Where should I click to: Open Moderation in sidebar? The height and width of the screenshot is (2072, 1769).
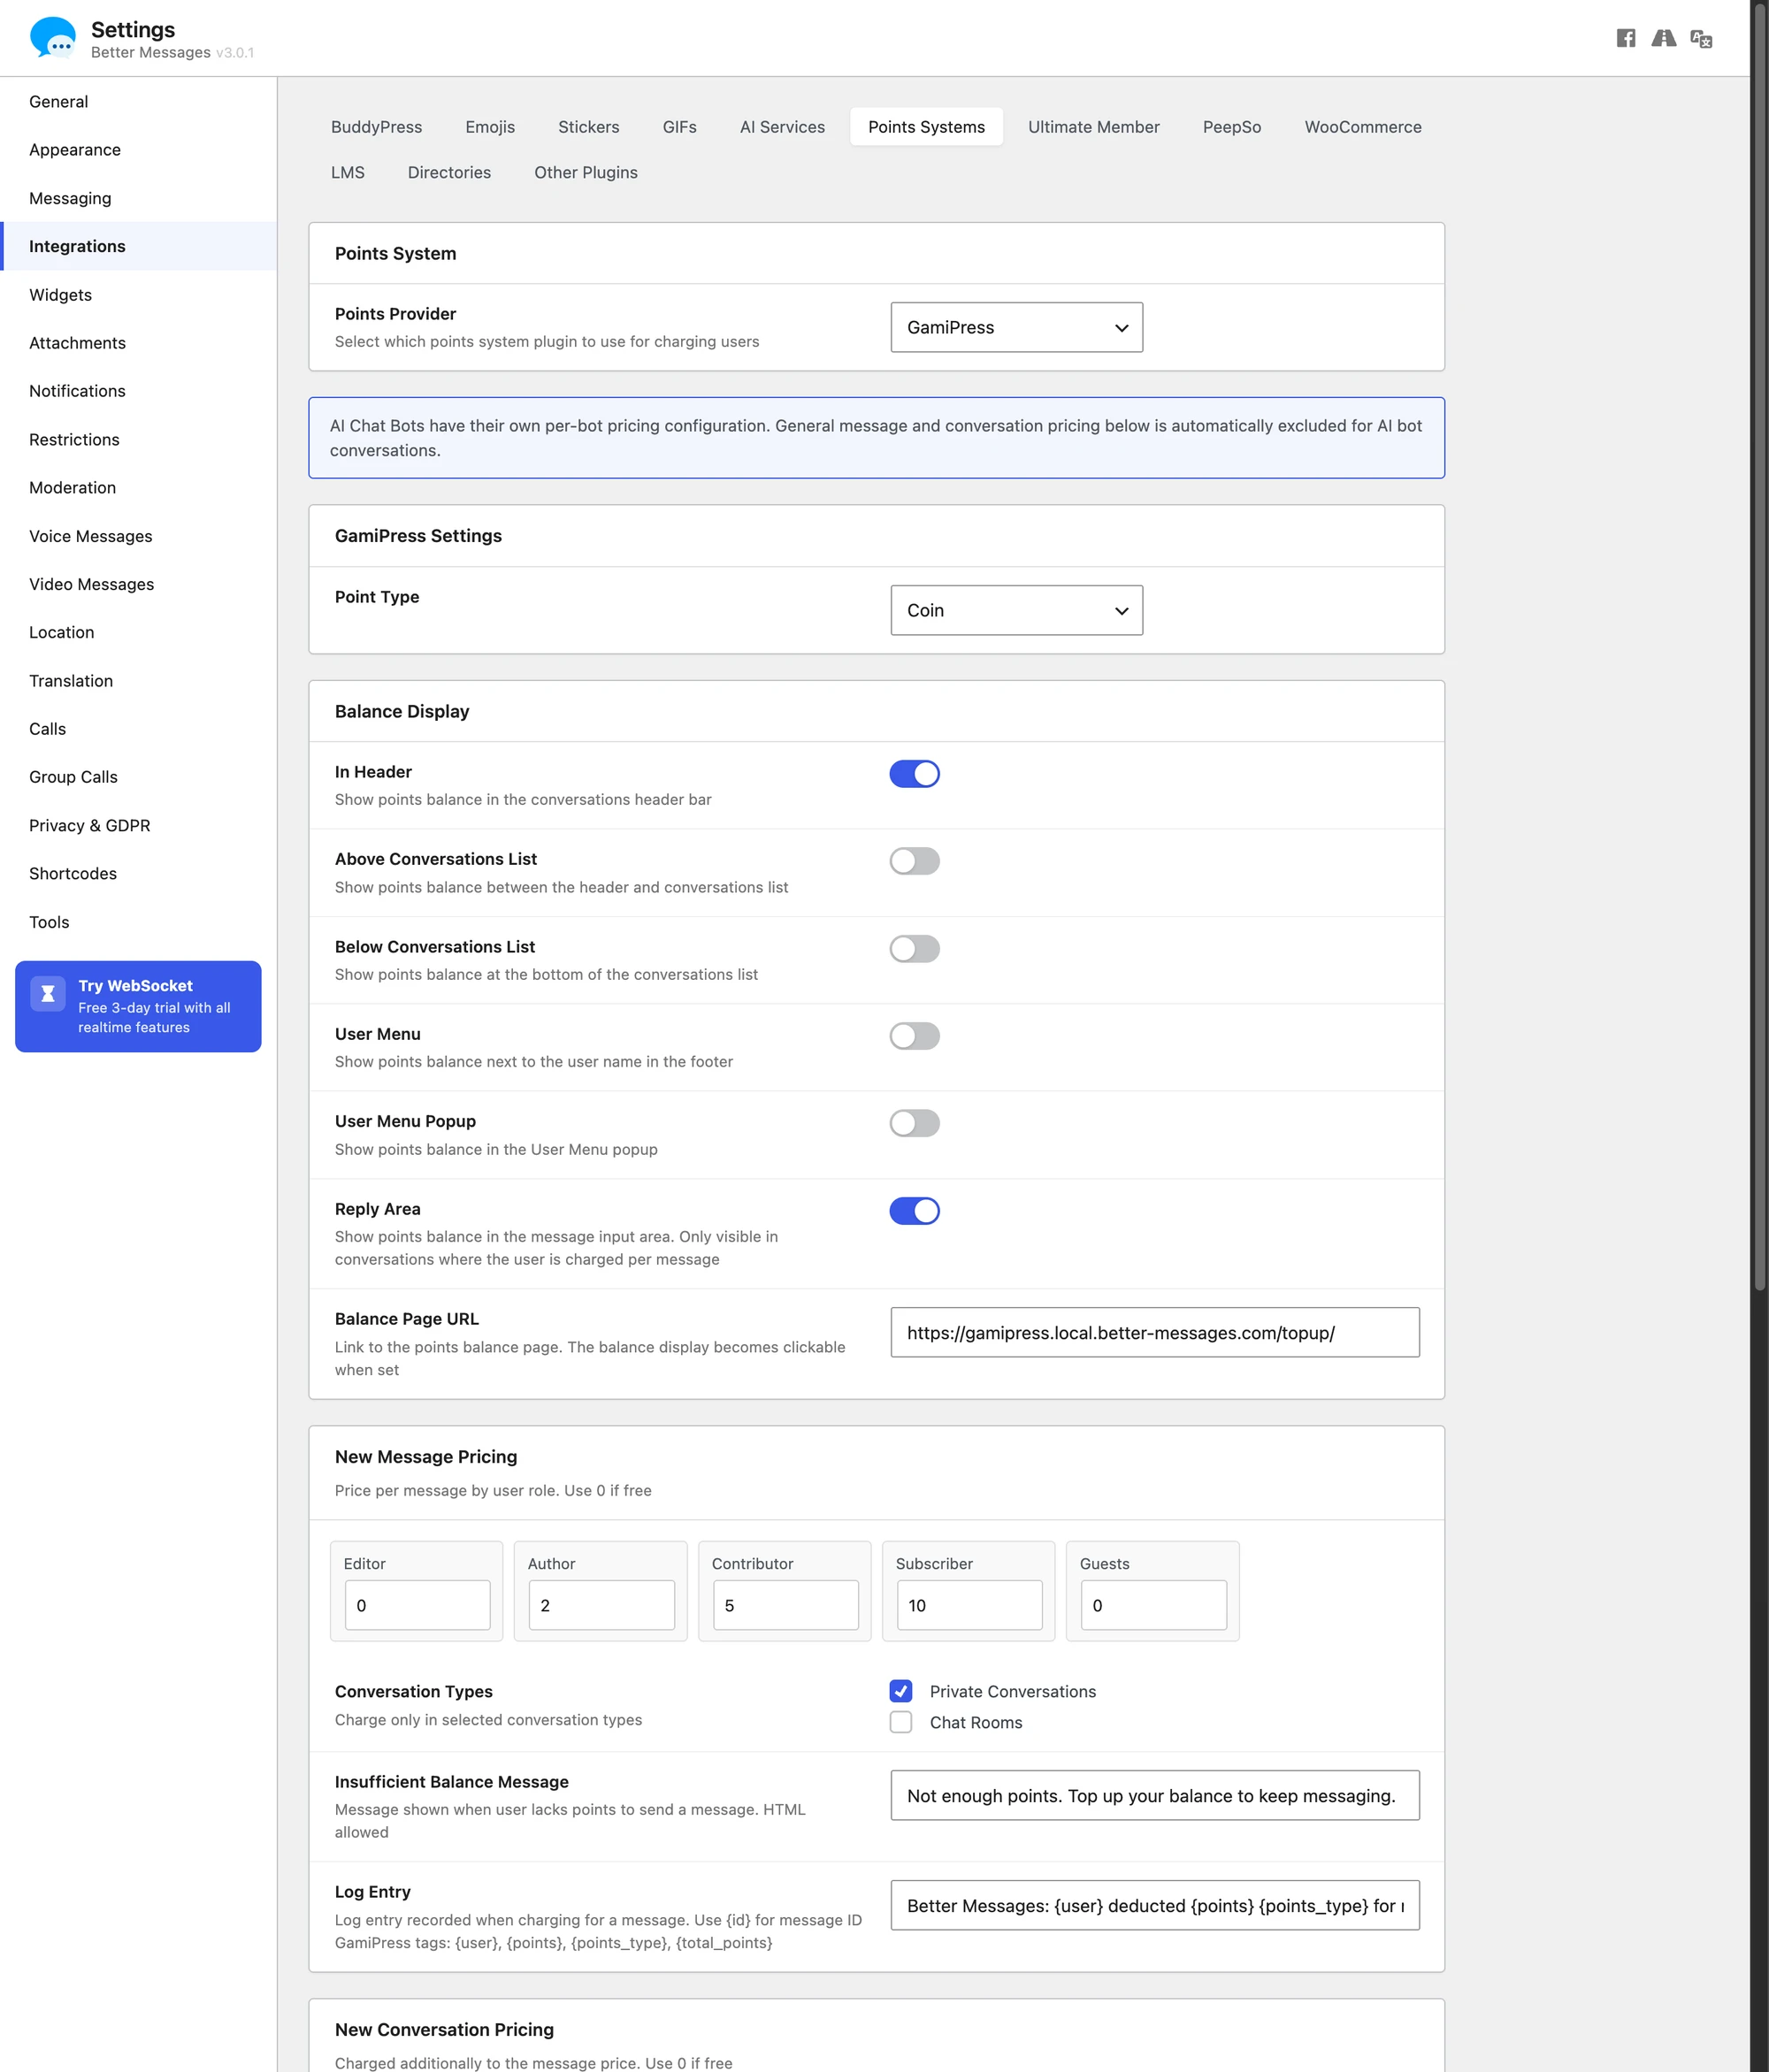coord(138,487)
